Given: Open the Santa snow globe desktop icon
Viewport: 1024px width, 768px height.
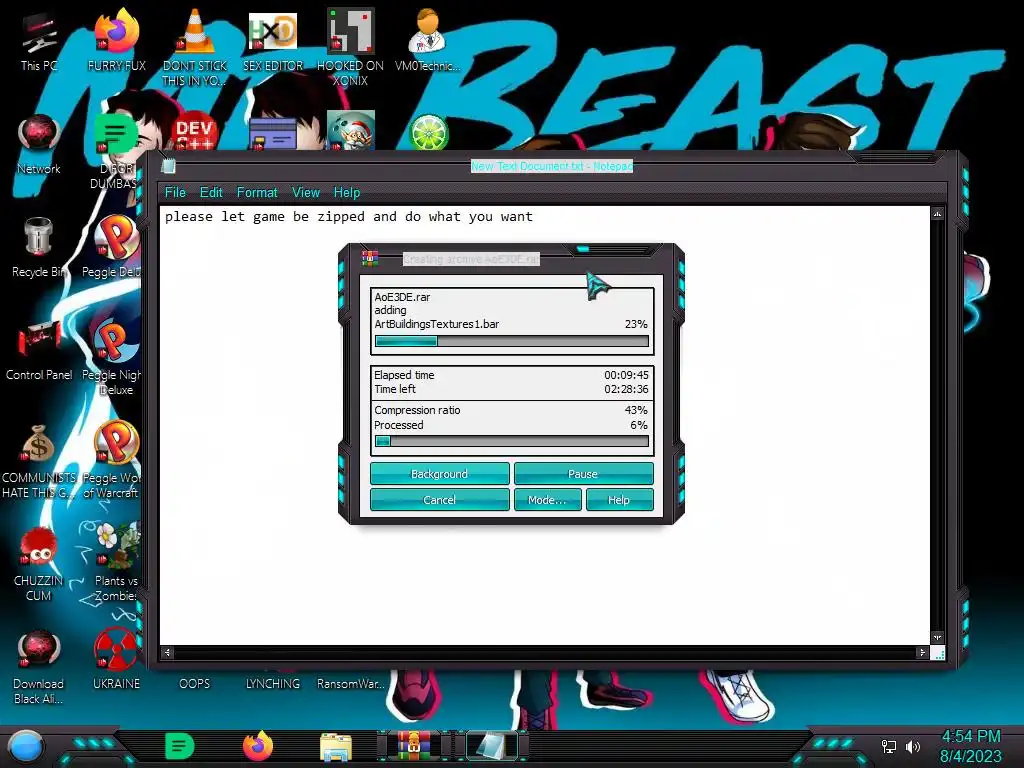Looking at the screenshot, I should pyautogui.click(x=351, y=131).
